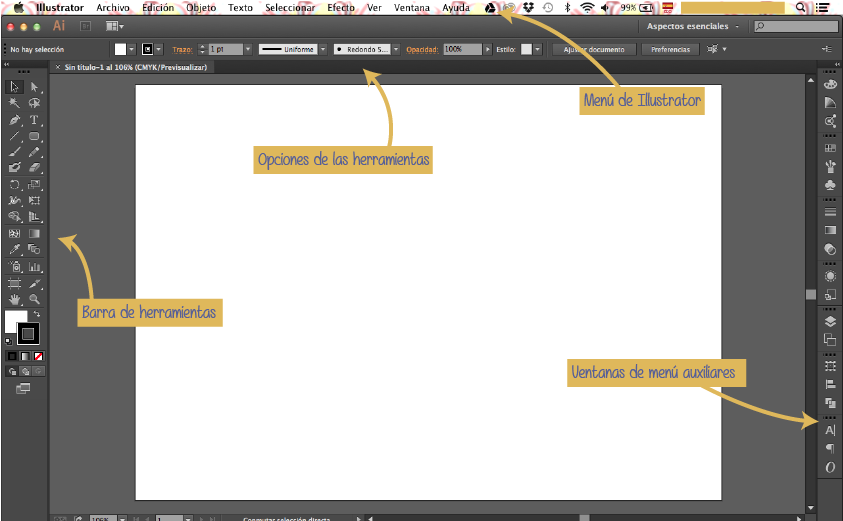Click Ajustar documento button

(x=594, y=49)
